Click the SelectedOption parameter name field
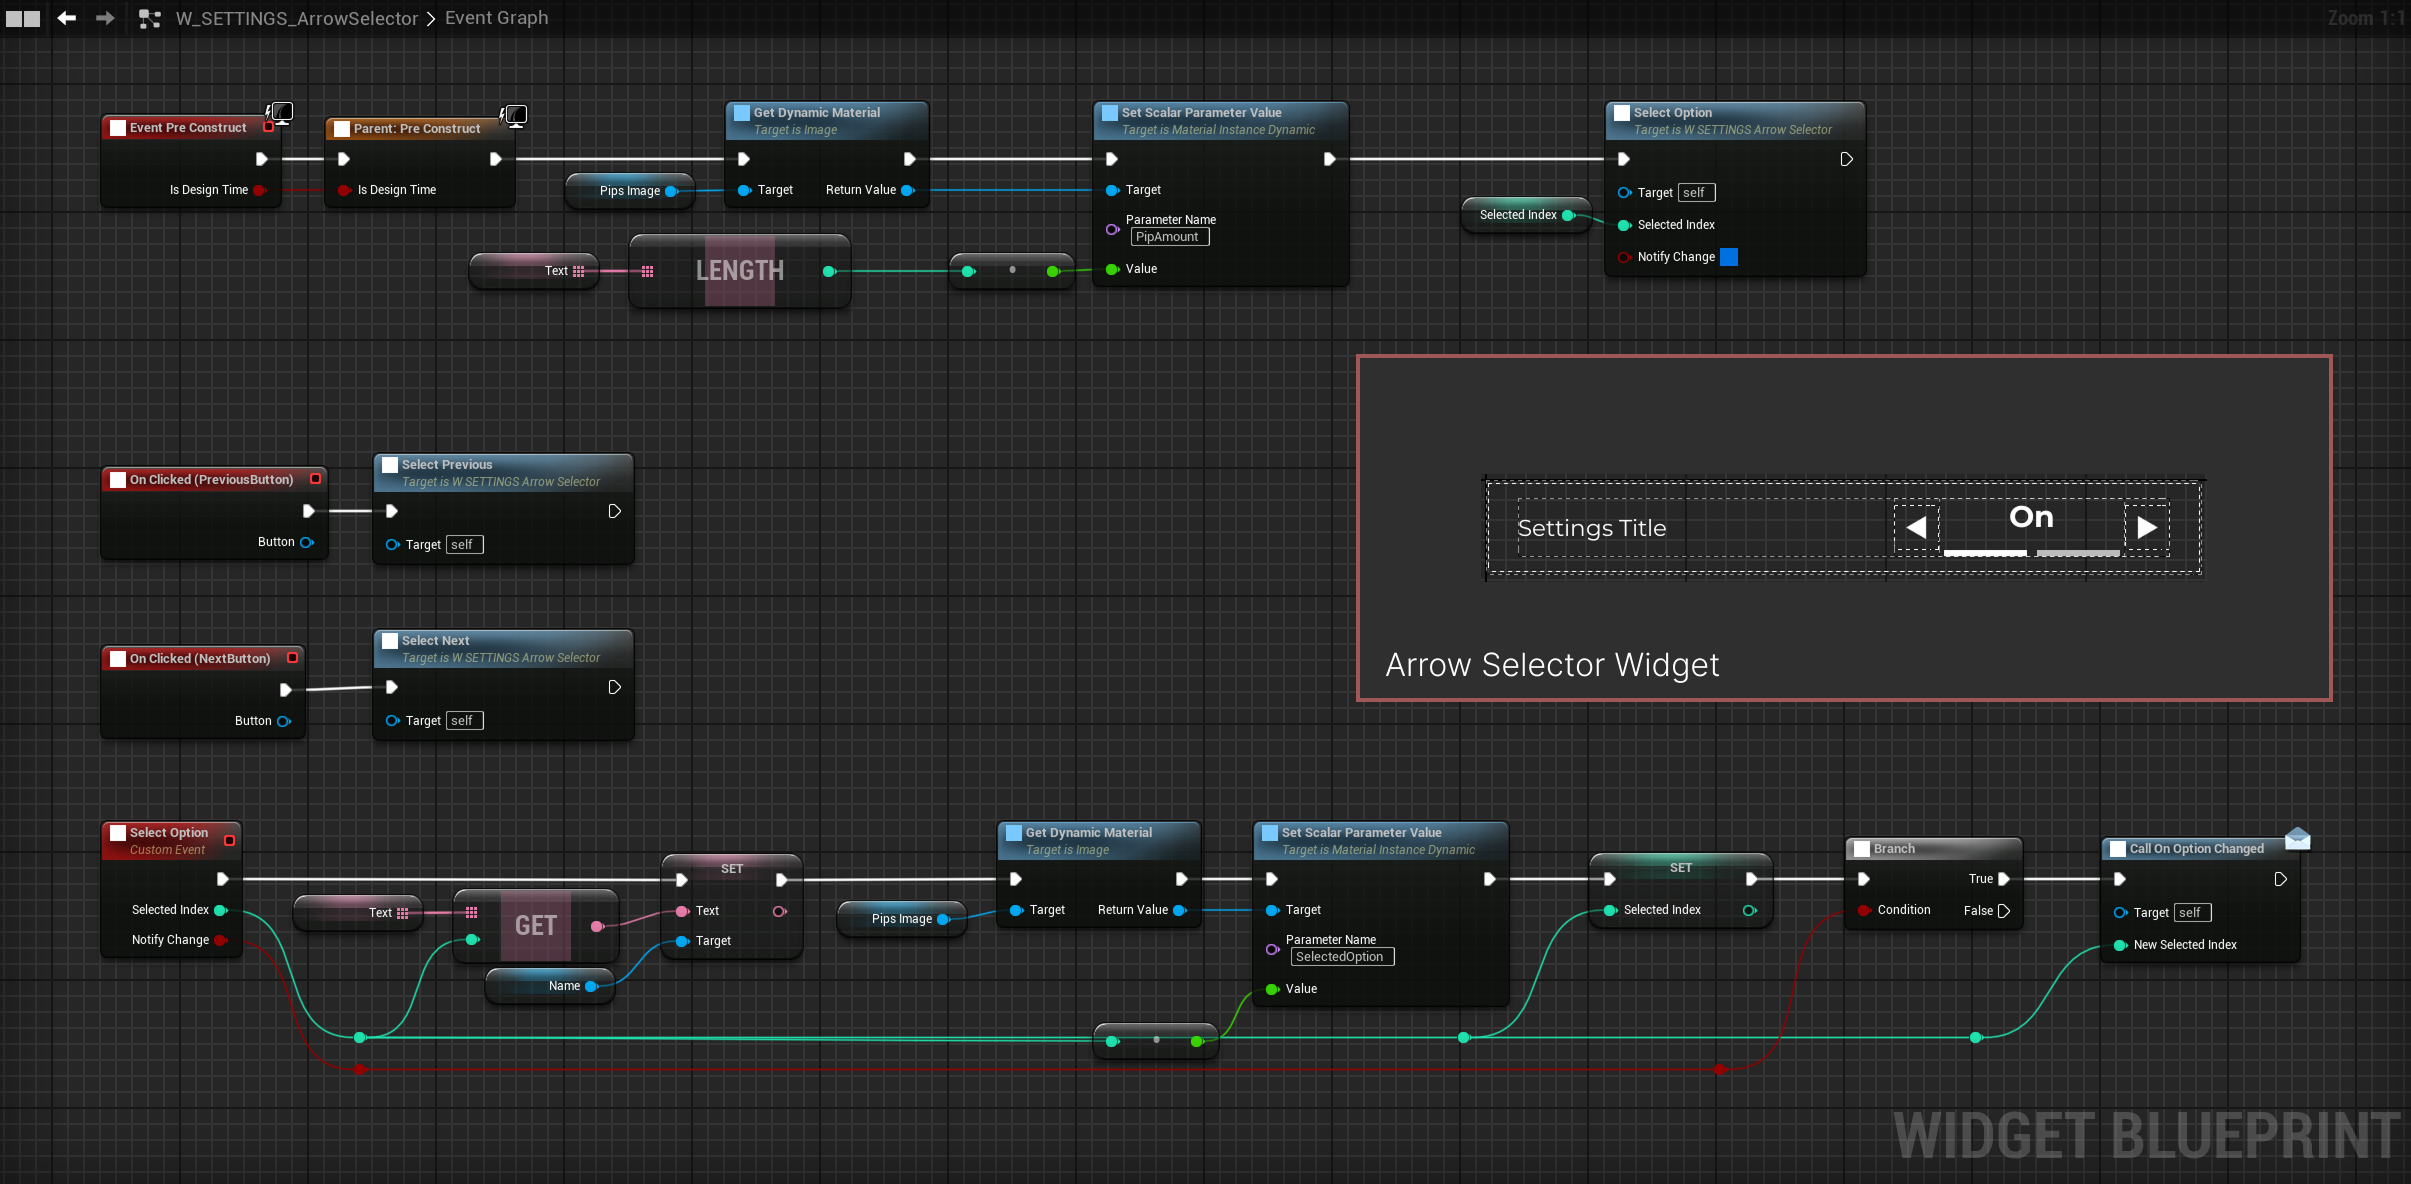 [x=1341, y=957]
